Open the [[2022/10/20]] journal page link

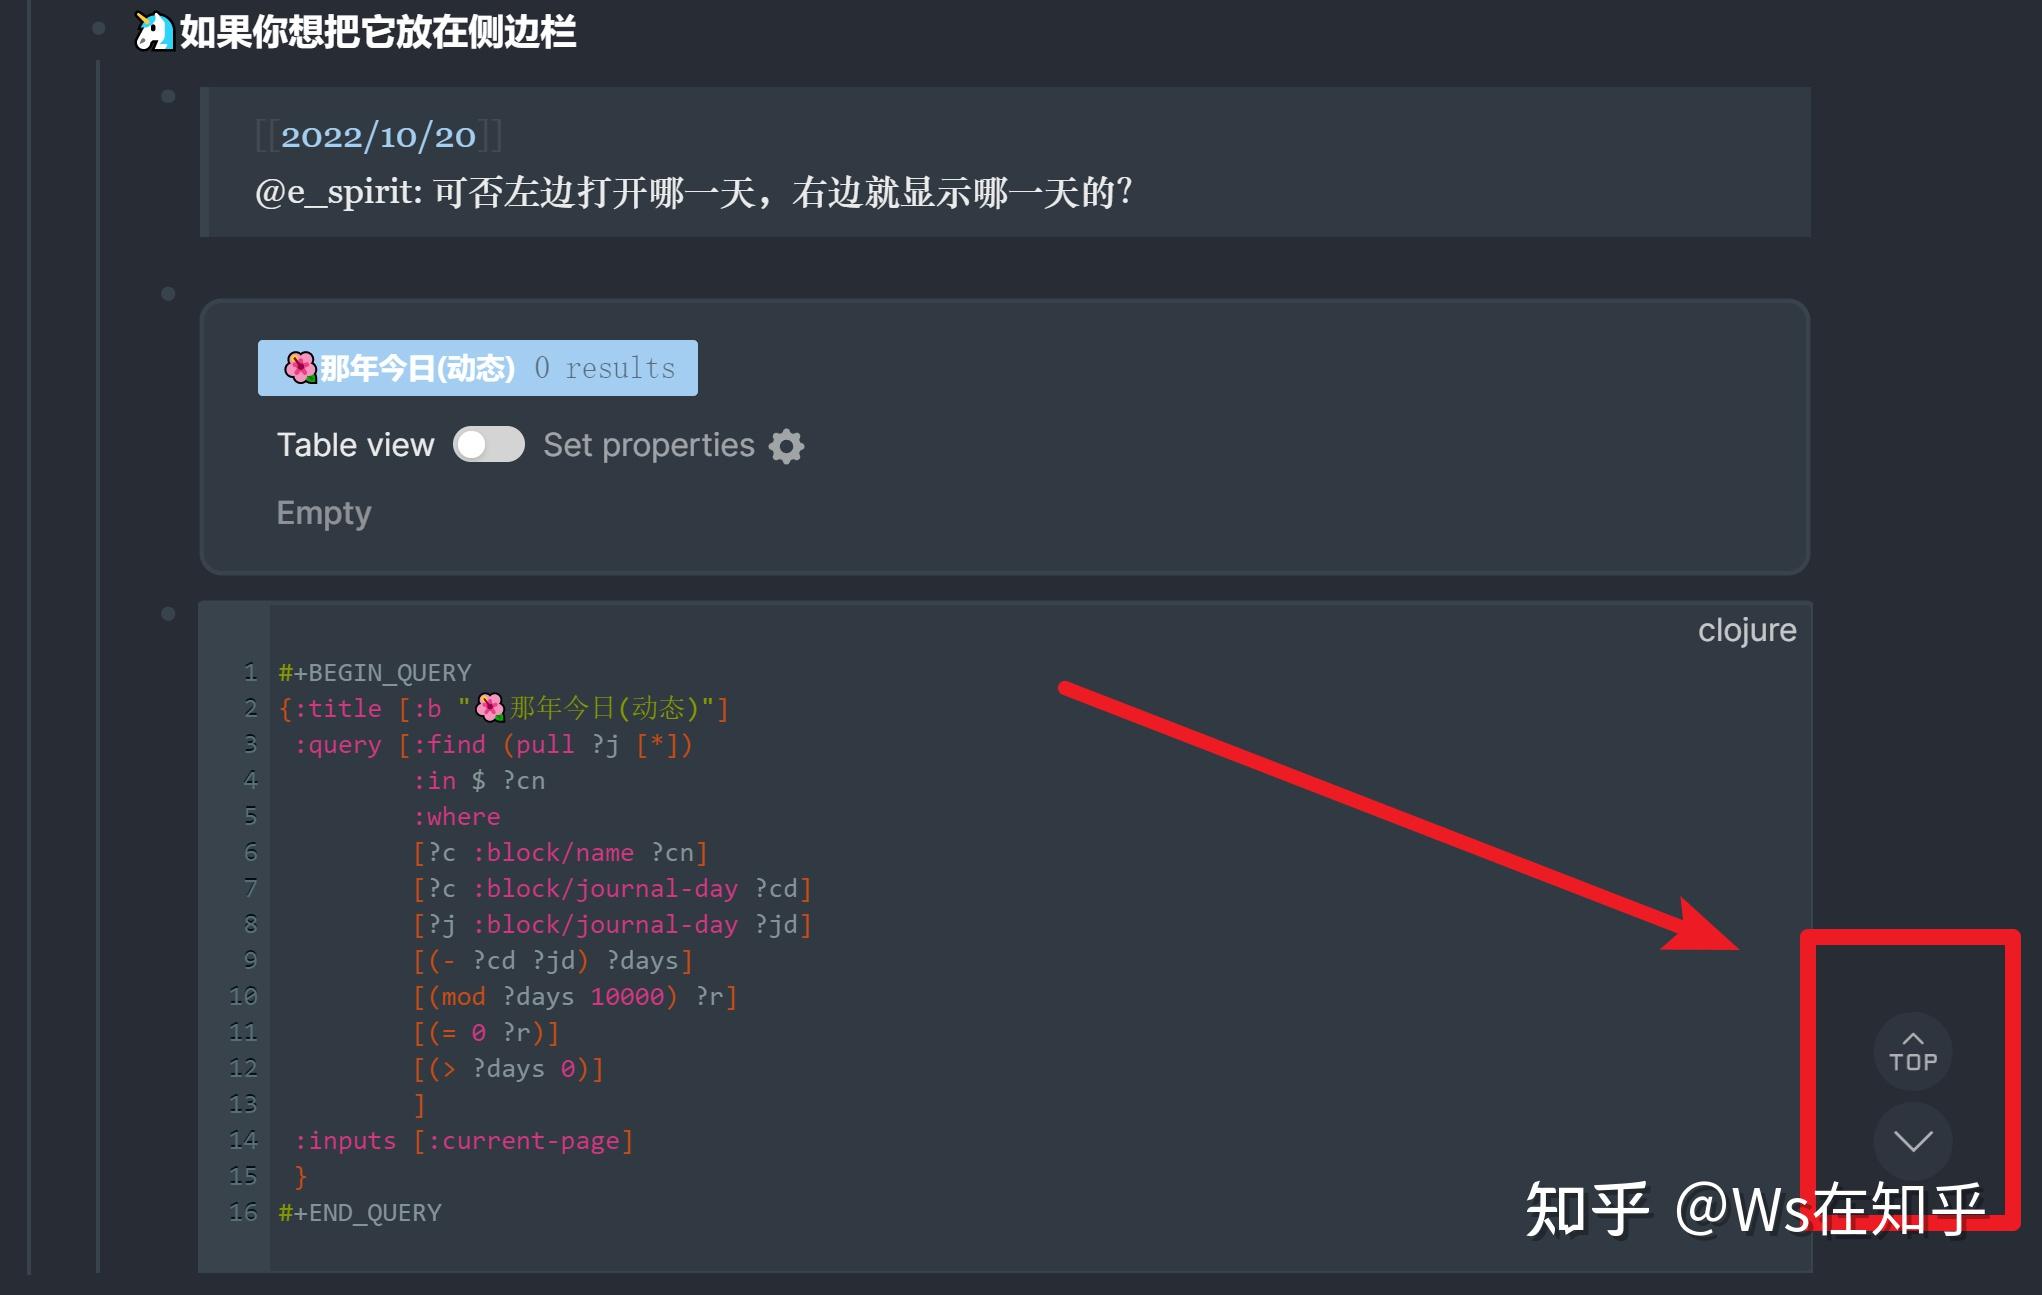378,136
